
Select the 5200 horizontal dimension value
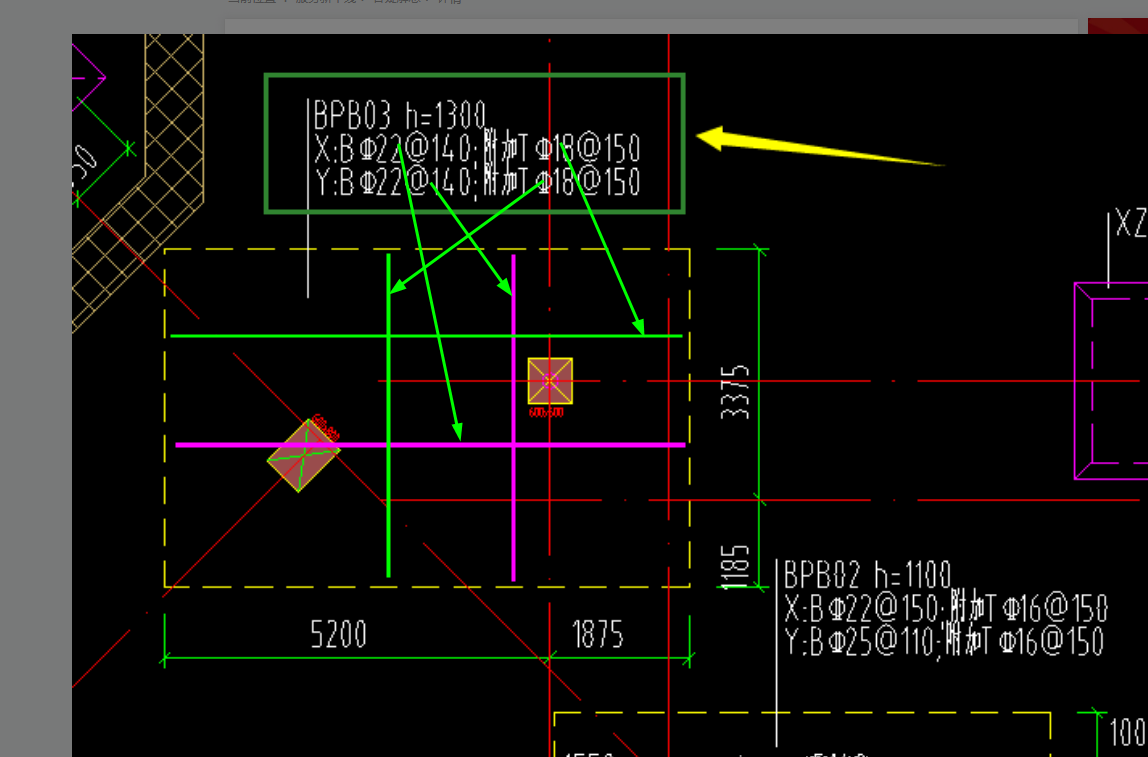(x=338, y=634)
